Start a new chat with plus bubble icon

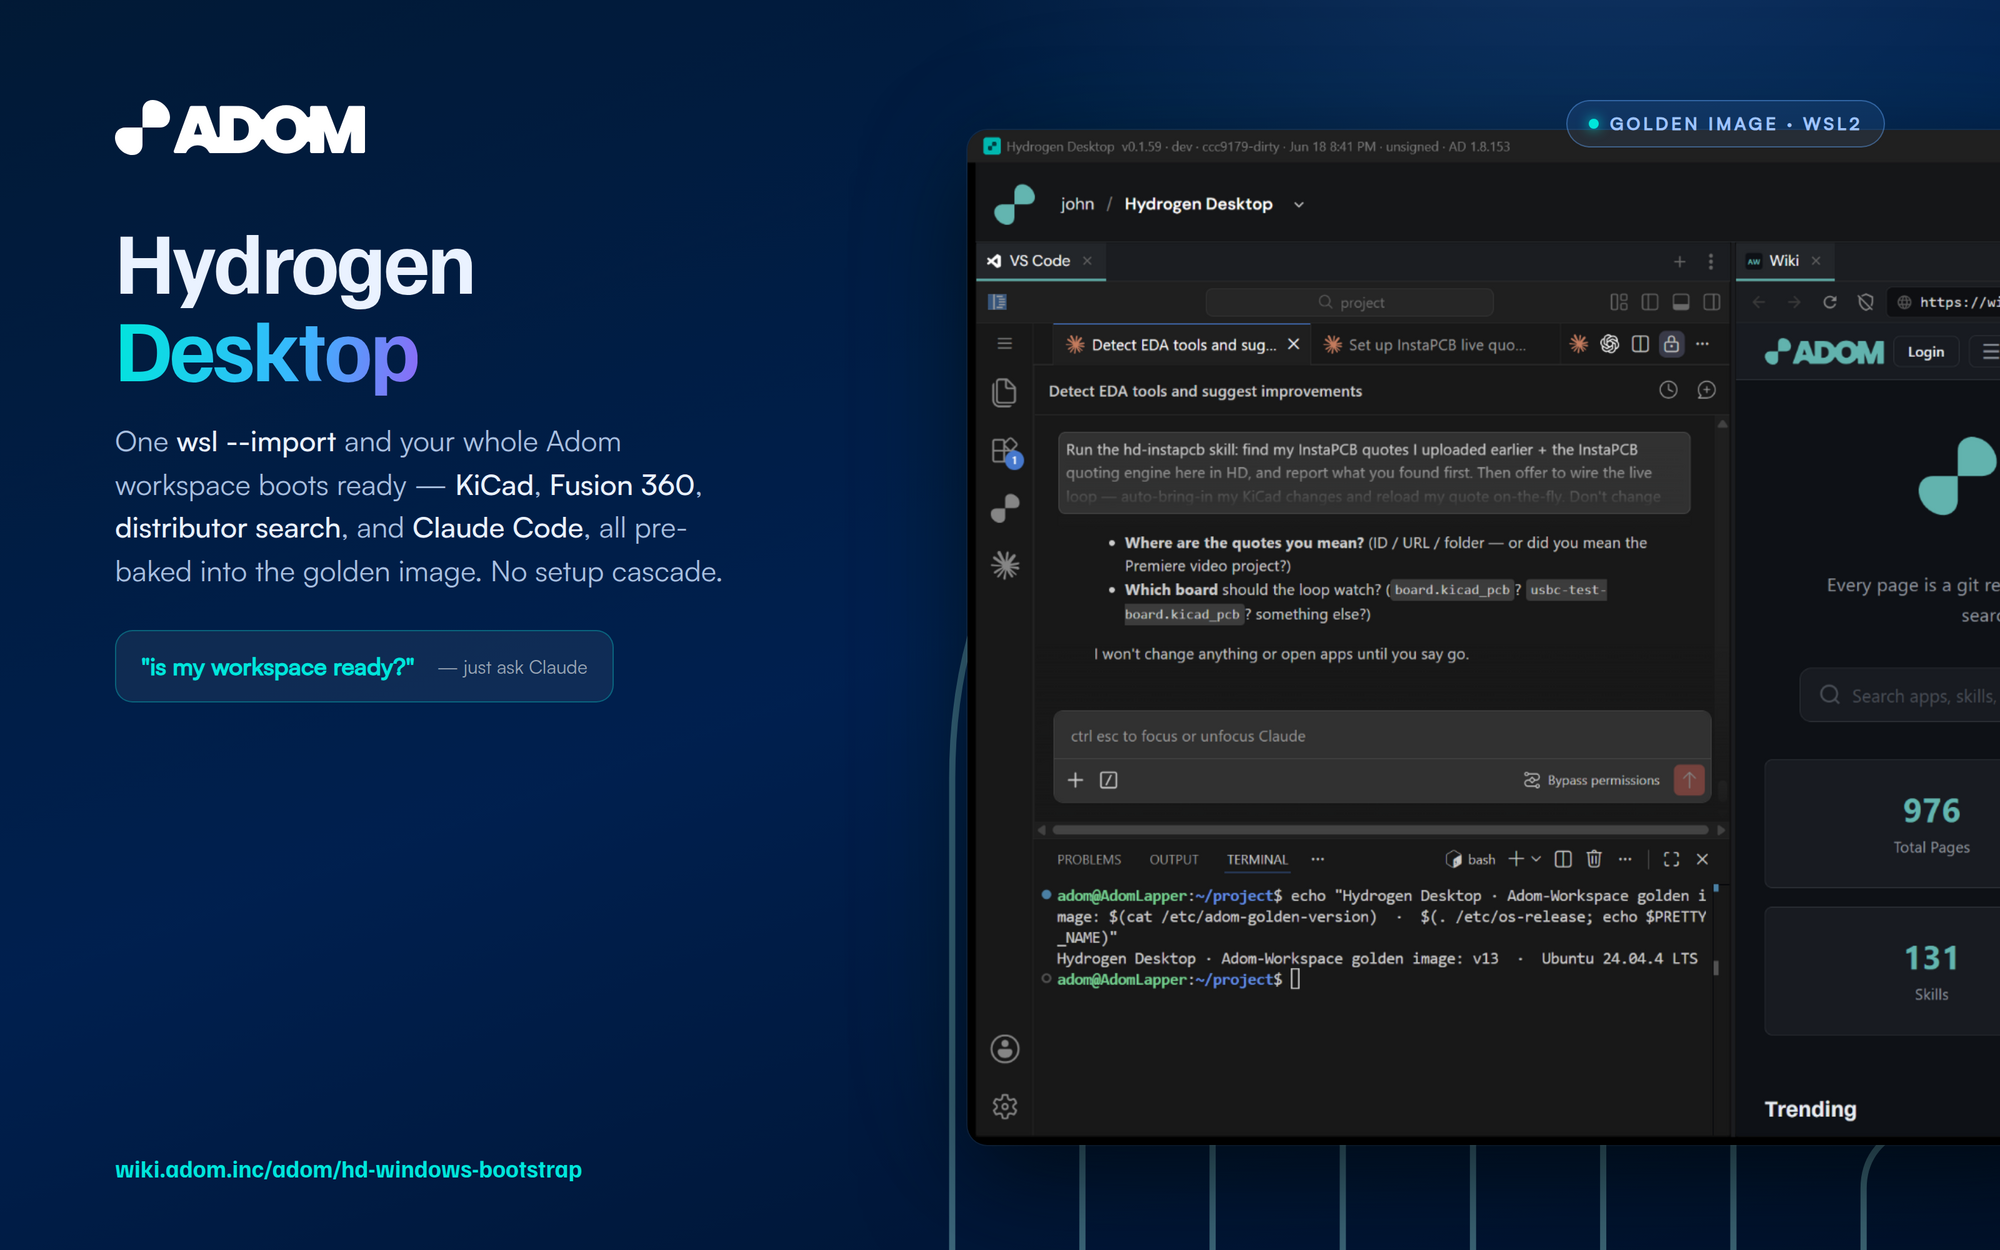(x=1706, y=390)
